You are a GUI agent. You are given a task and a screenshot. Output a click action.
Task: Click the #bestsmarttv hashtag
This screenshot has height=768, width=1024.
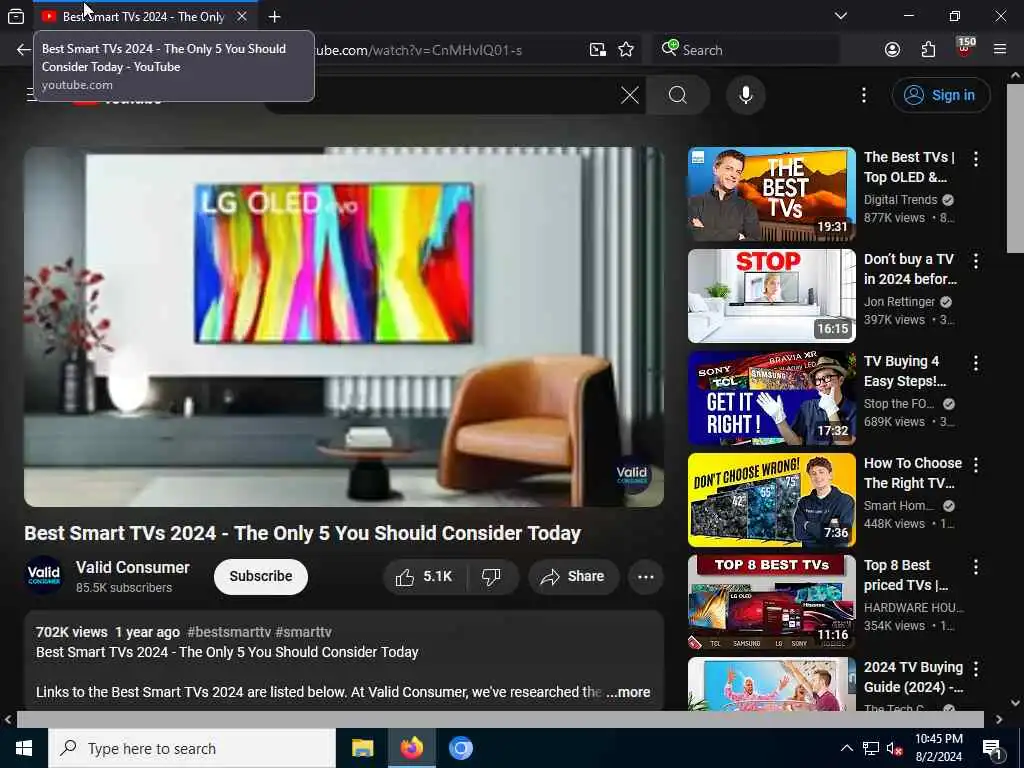coord(229,632)
